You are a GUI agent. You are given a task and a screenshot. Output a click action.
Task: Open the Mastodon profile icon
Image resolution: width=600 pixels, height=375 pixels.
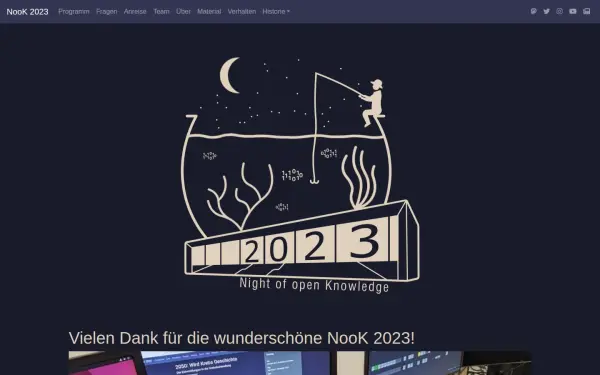(x=533, y=11)
